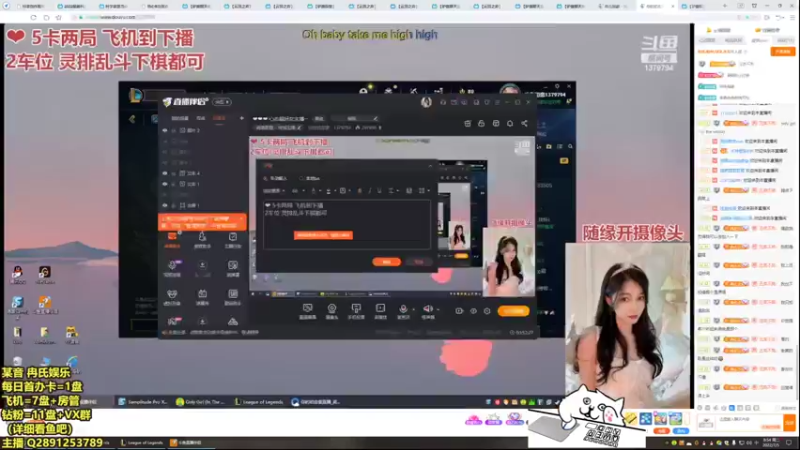Toggle the preview eye icon near start-streaming button
This screenshot has height=450, width=800.
tap(473, 311)
